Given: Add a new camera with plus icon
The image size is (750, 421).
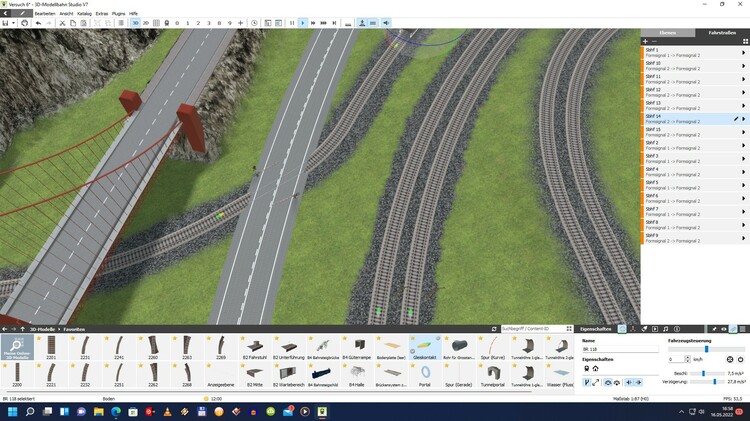Looking at the screenshot, I should tap(240, 23).
